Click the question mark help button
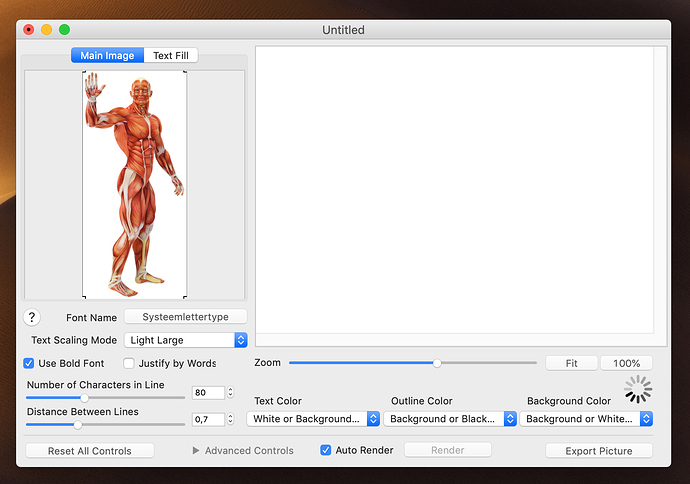The height and width of the screenshot is (484, 690). point(32,317)
